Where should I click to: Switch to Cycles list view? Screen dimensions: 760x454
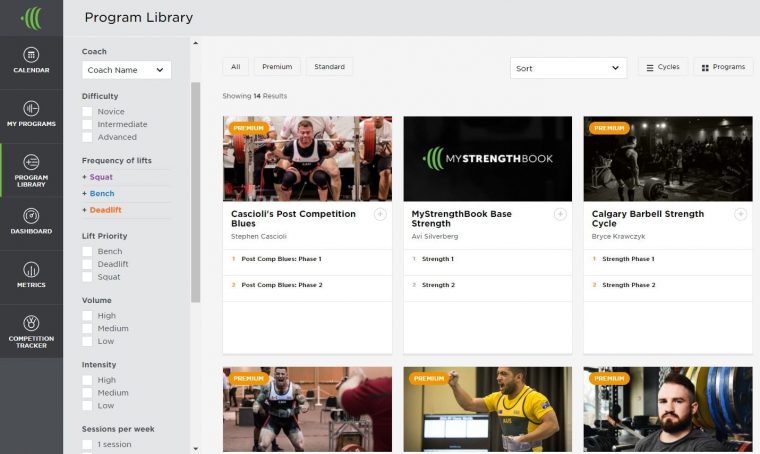pyautogui.click(x=663, y=67)
